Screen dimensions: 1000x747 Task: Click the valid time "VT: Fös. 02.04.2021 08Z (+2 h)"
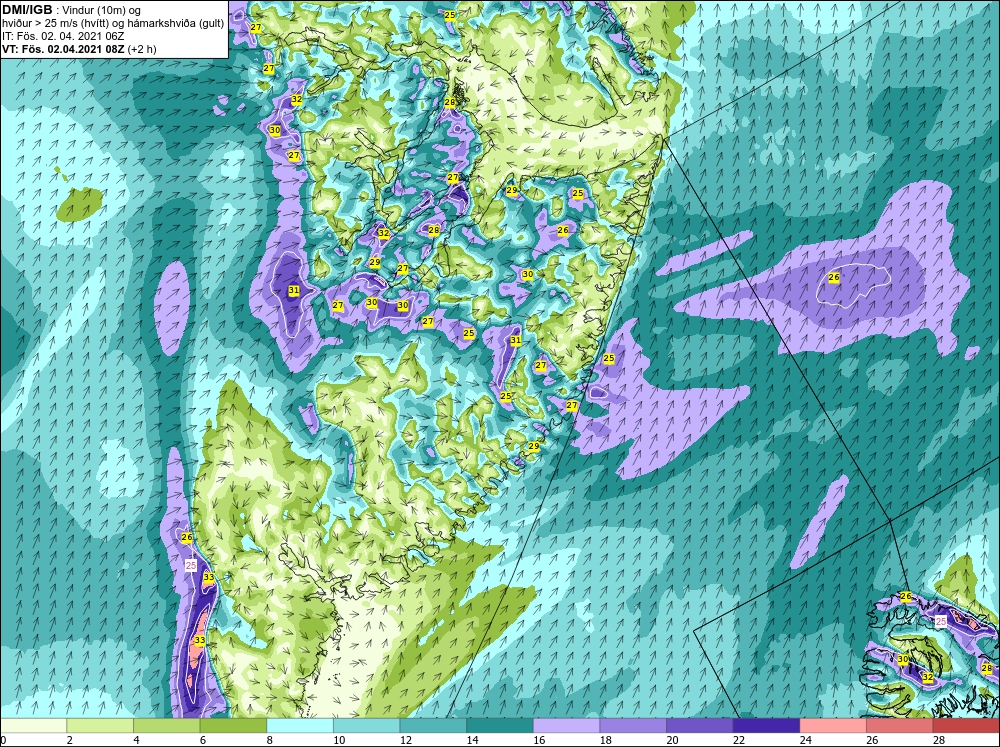[79, 48]
